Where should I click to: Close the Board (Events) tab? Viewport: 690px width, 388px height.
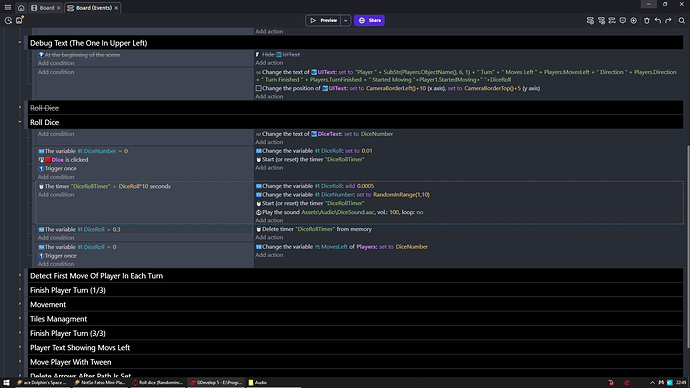116,8
